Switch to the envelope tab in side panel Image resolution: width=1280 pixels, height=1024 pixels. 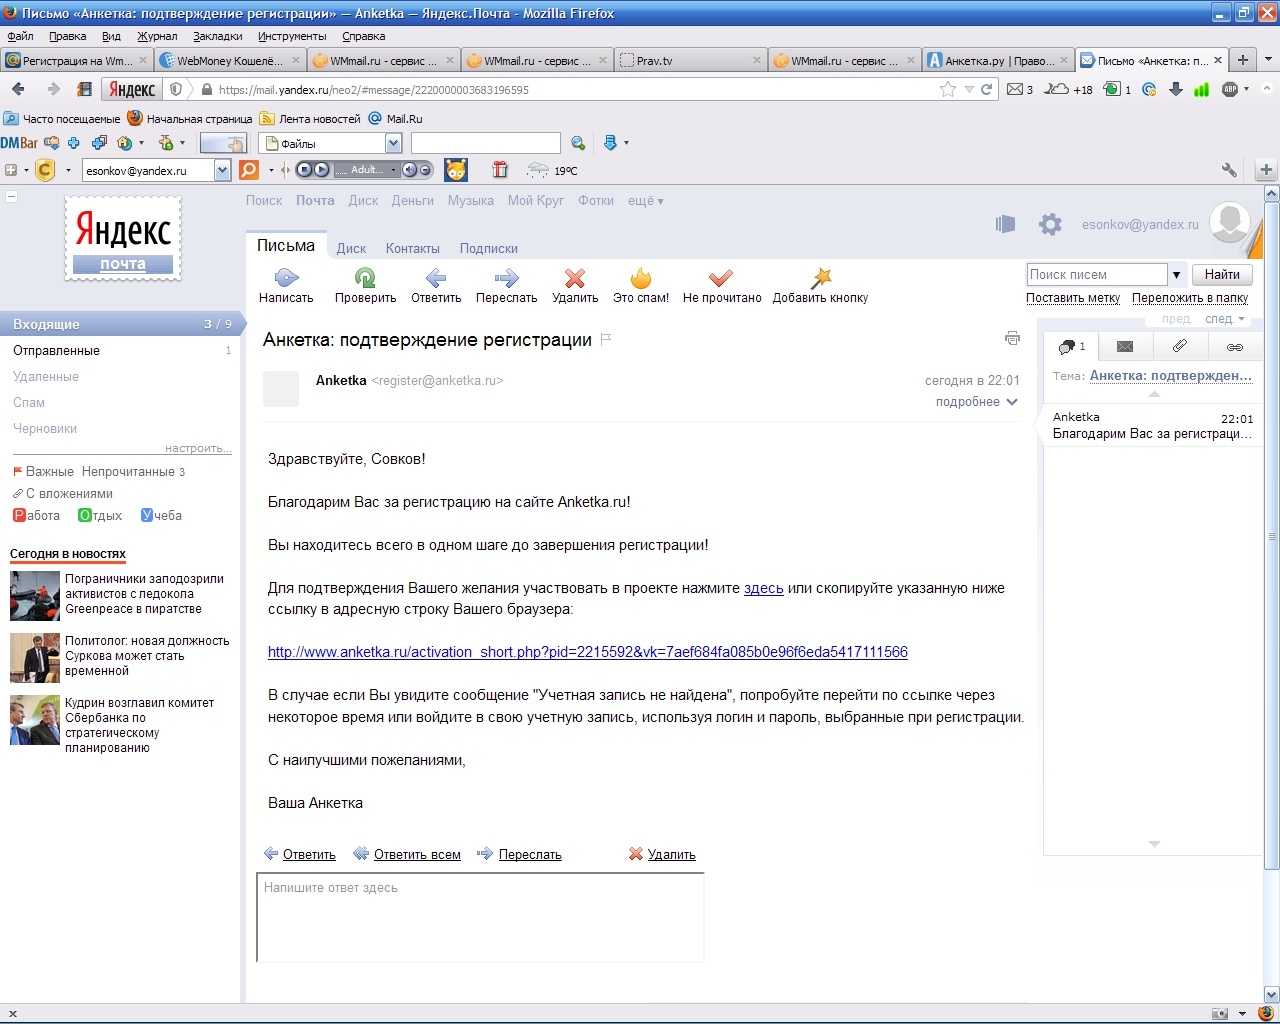(1125, 347)
